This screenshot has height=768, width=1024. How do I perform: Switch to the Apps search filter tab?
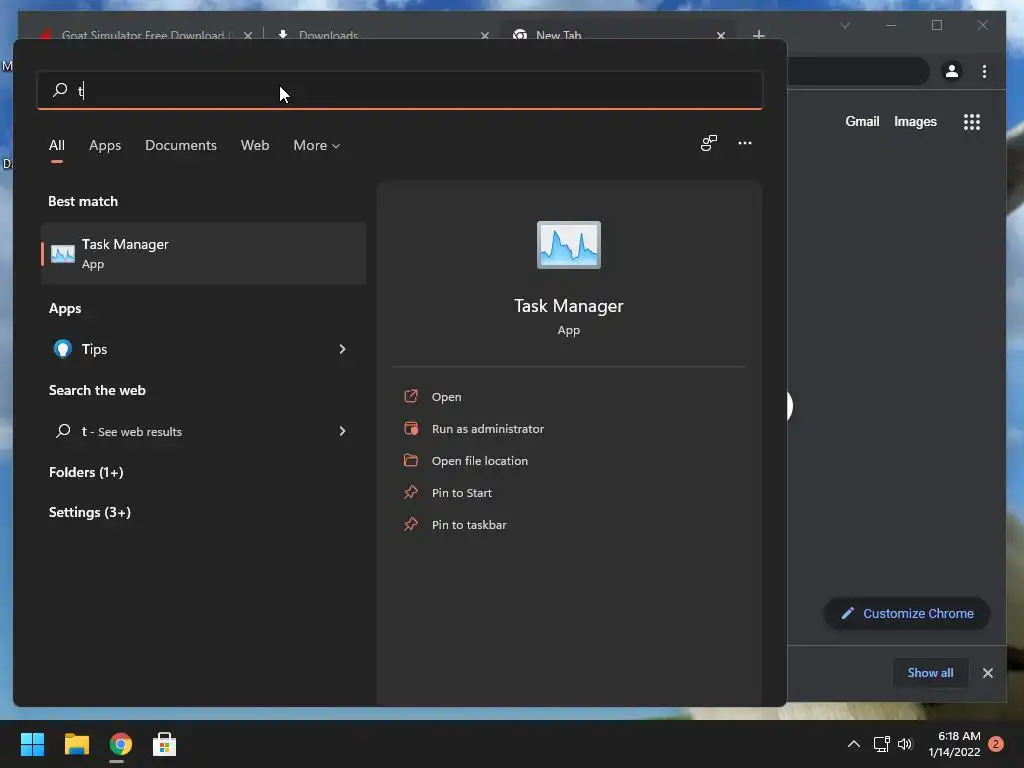pos(105,146)
